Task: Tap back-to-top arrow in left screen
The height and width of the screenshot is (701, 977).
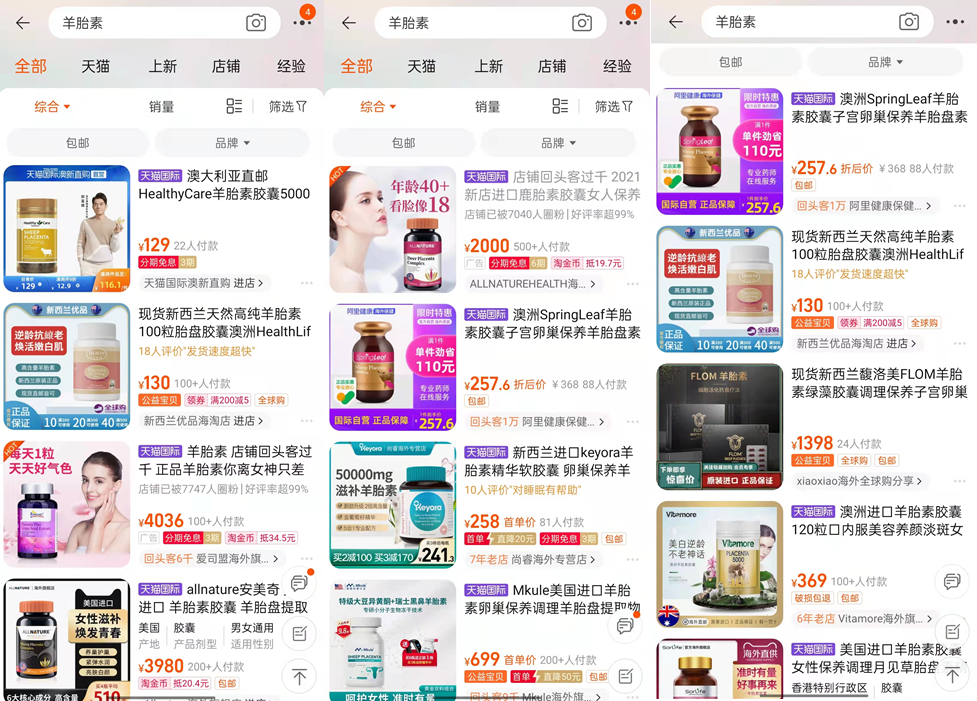Action: (x=300, y=677)
